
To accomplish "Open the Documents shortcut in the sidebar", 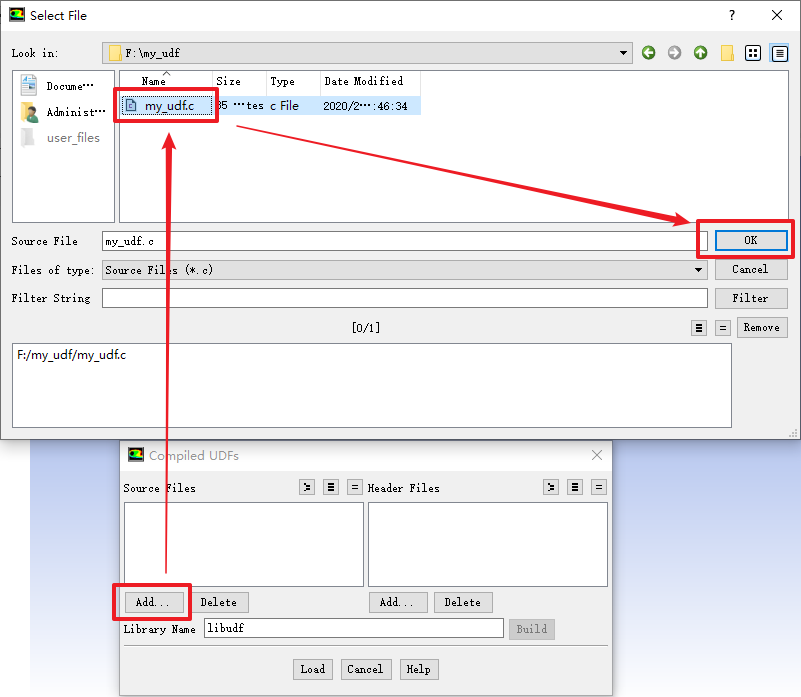I will (x=63, y=86).
